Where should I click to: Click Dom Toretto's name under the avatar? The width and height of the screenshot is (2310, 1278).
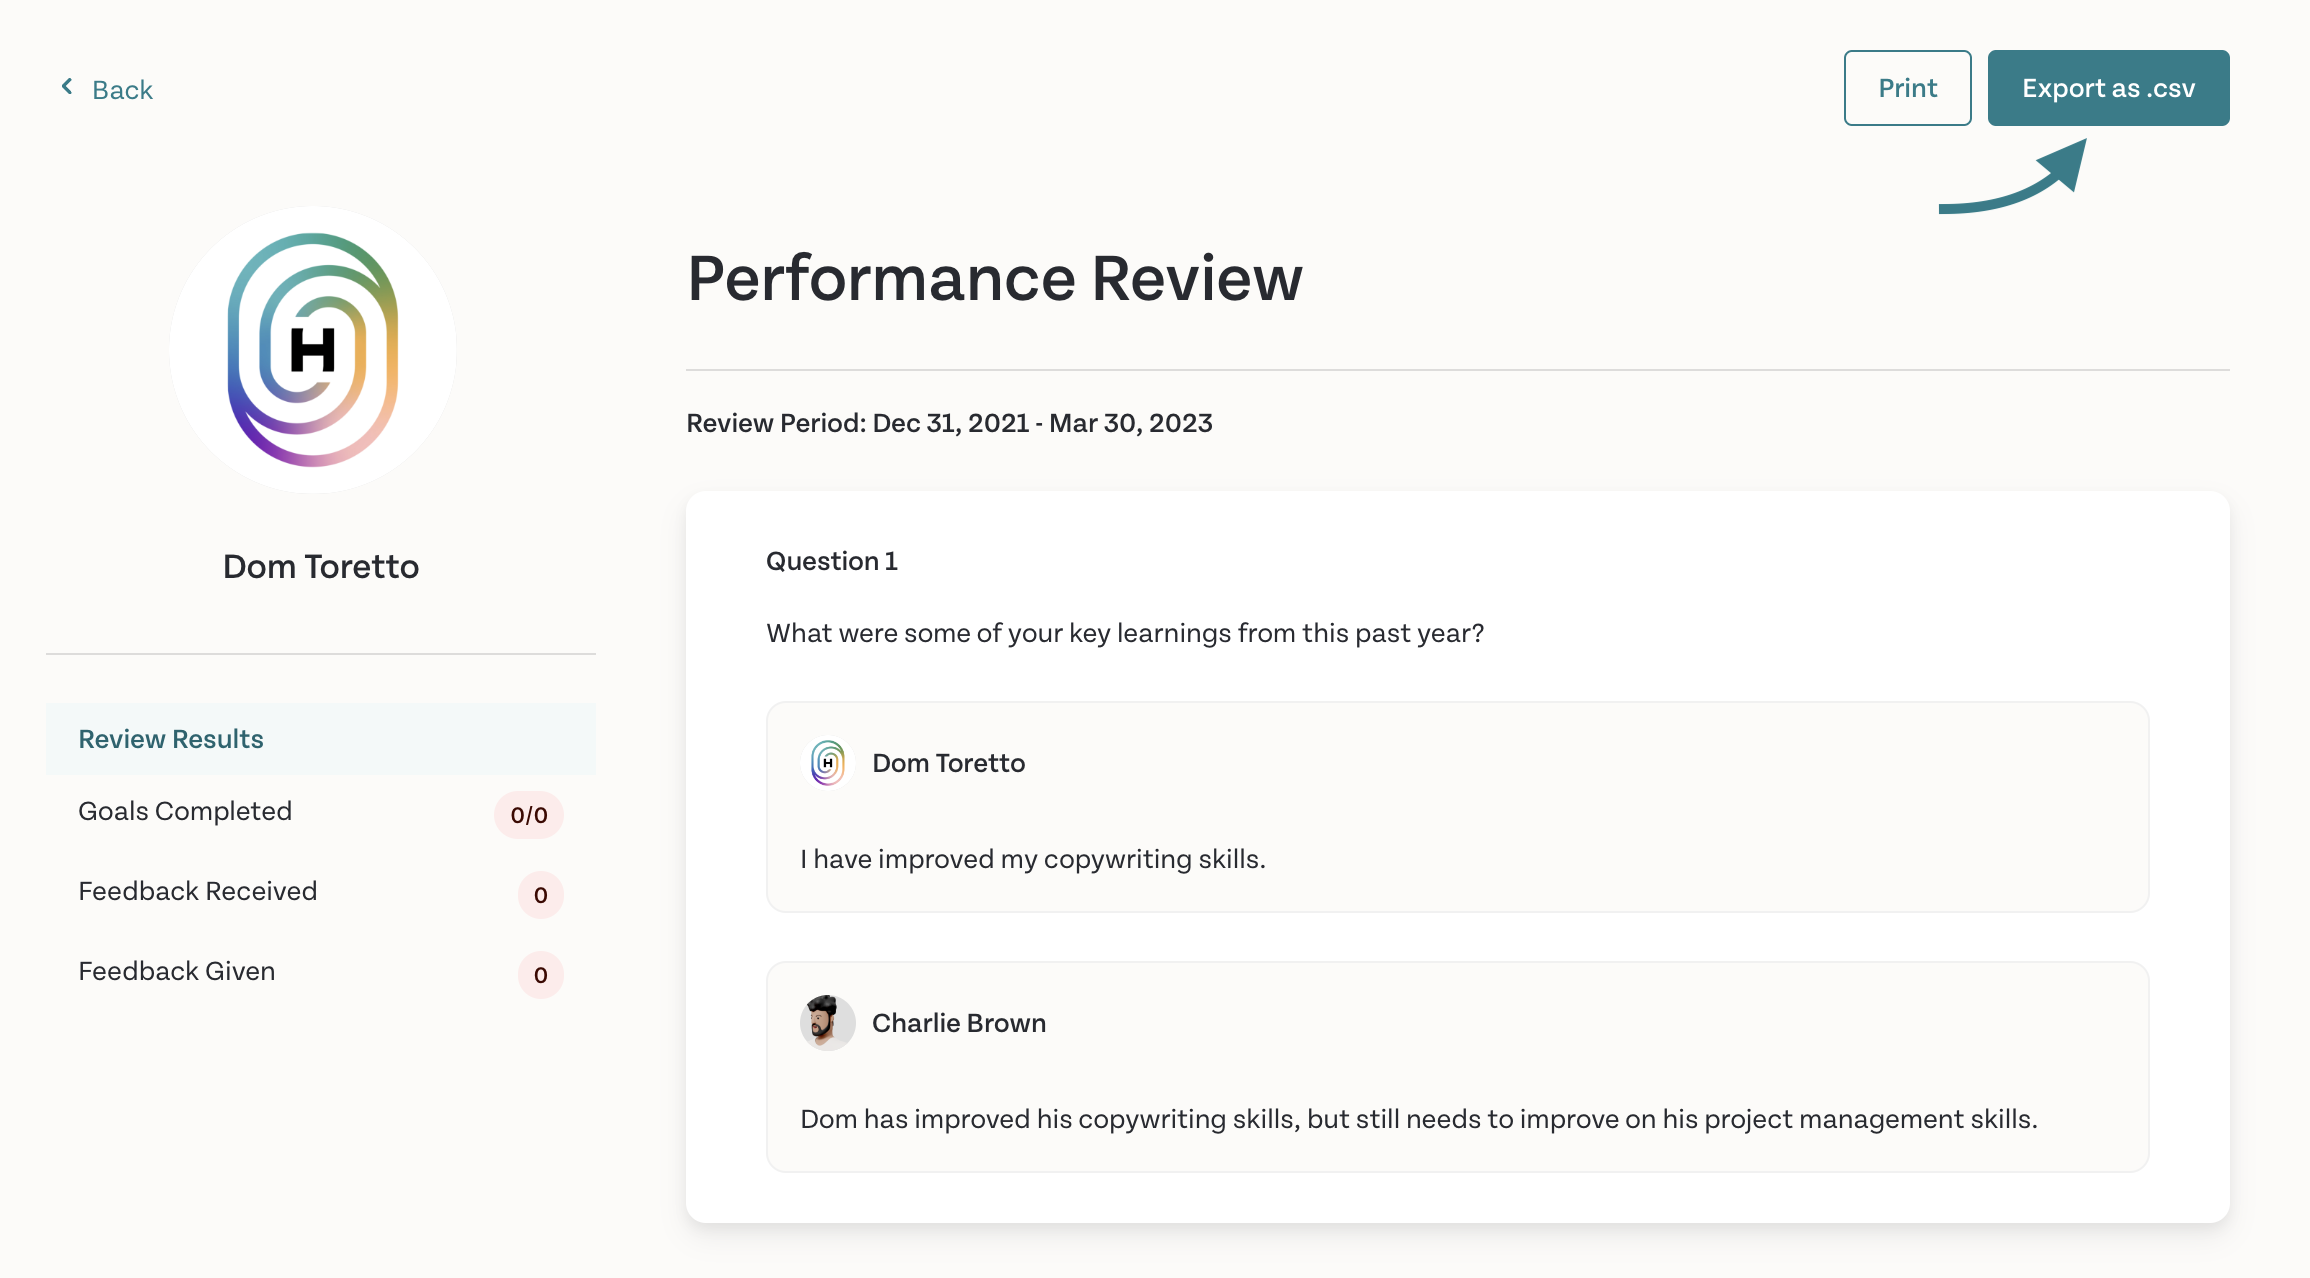click(x=320, y=566)
